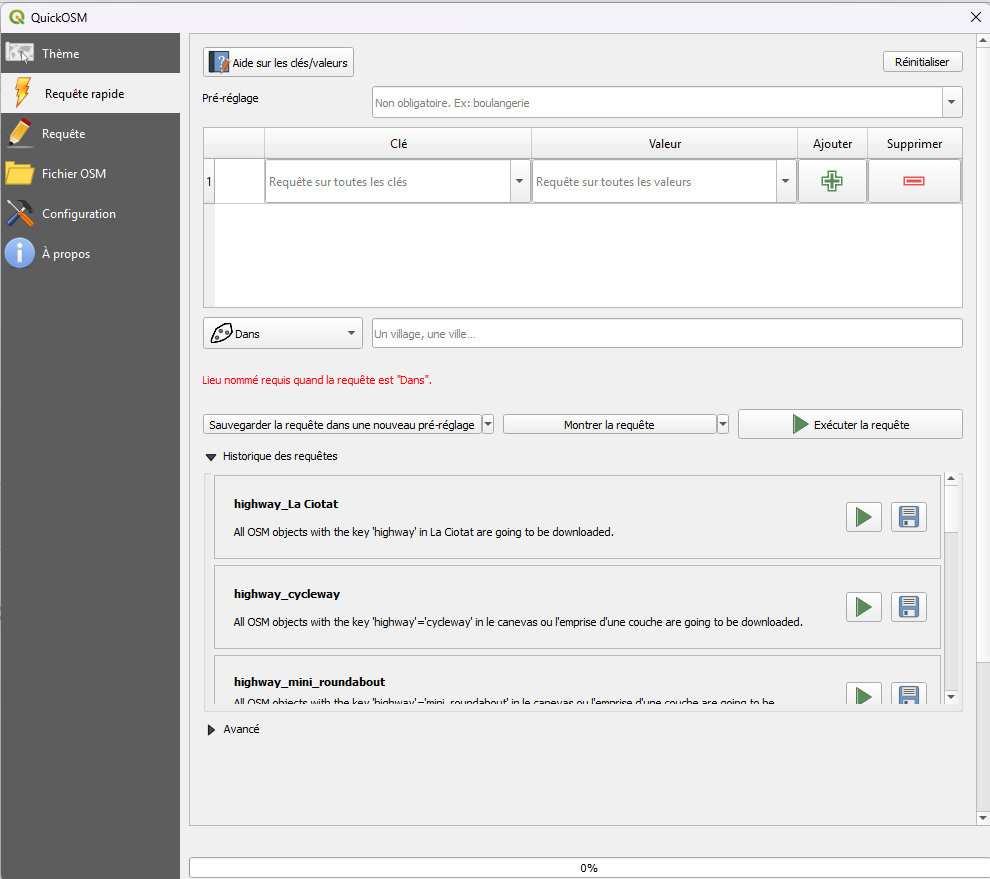Screen dimensions: 990x879
Task: Save the highway_cycleway query as preset
Action: pos(909,607)
